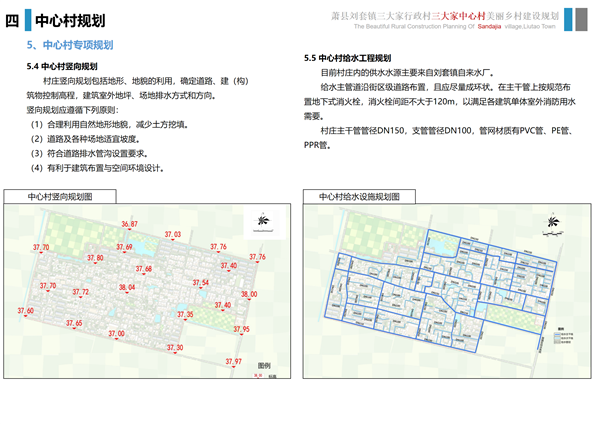Screen dimensions: 600x424
Task: Click the 四 中心村规划 chapter header
Action: click(x=55, y=20)
